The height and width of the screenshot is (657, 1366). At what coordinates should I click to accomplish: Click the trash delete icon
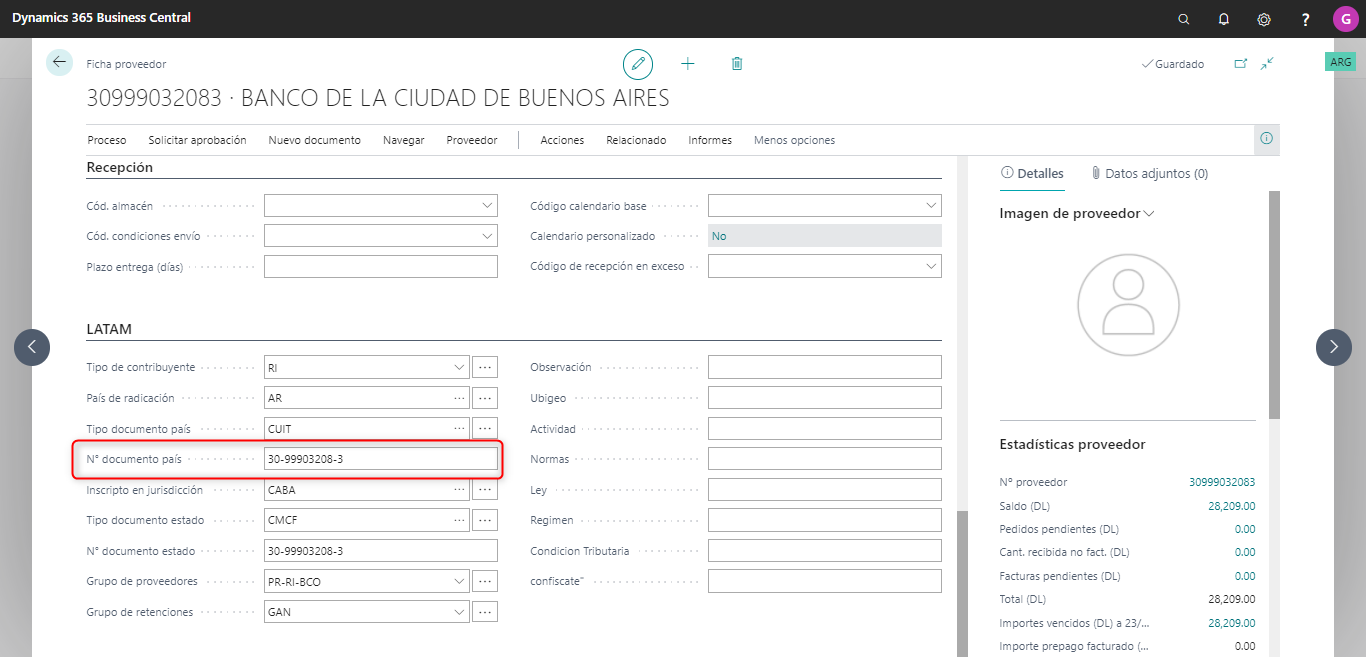[737, 64]
